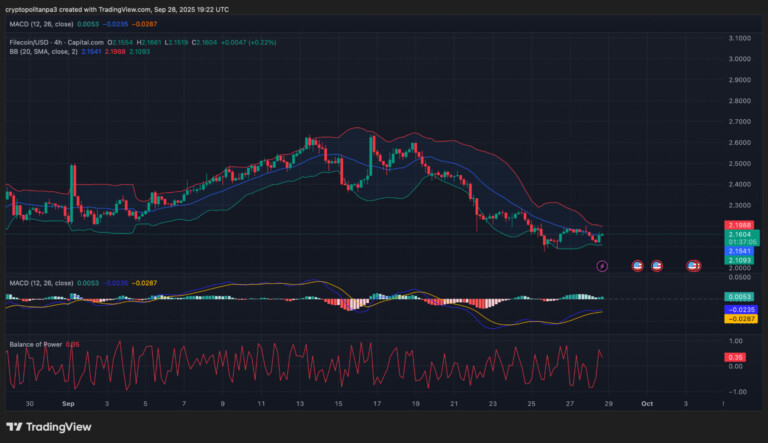The image size is (768, 443).
Task: Select the Balance of Power indicator label
Action: (36, 345)
